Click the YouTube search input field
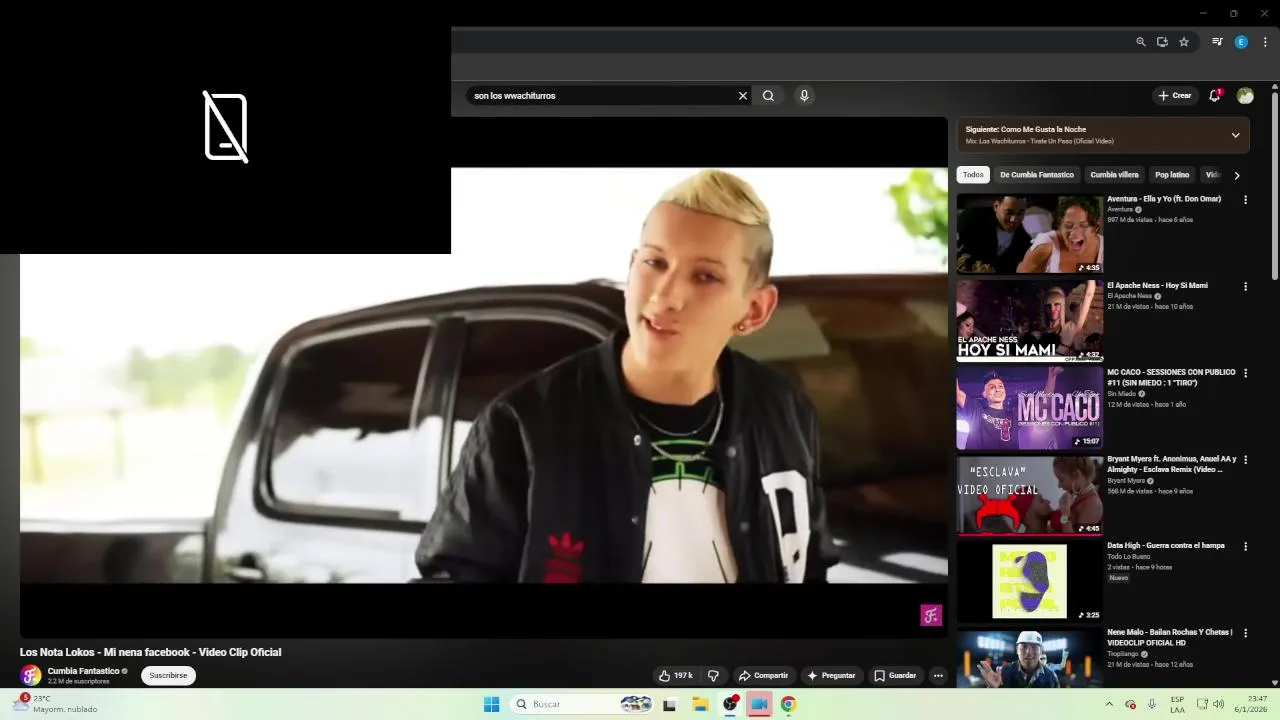 pos(603,96)
